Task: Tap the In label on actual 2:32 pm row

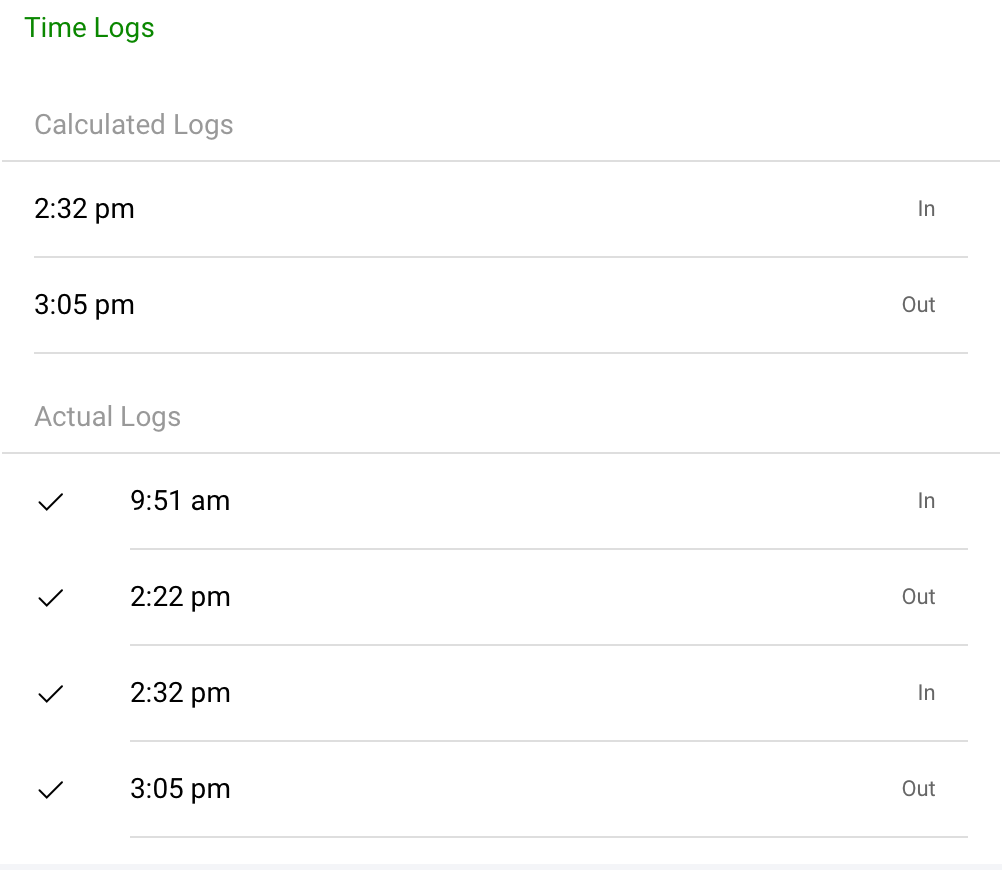Action: [926, 693]
